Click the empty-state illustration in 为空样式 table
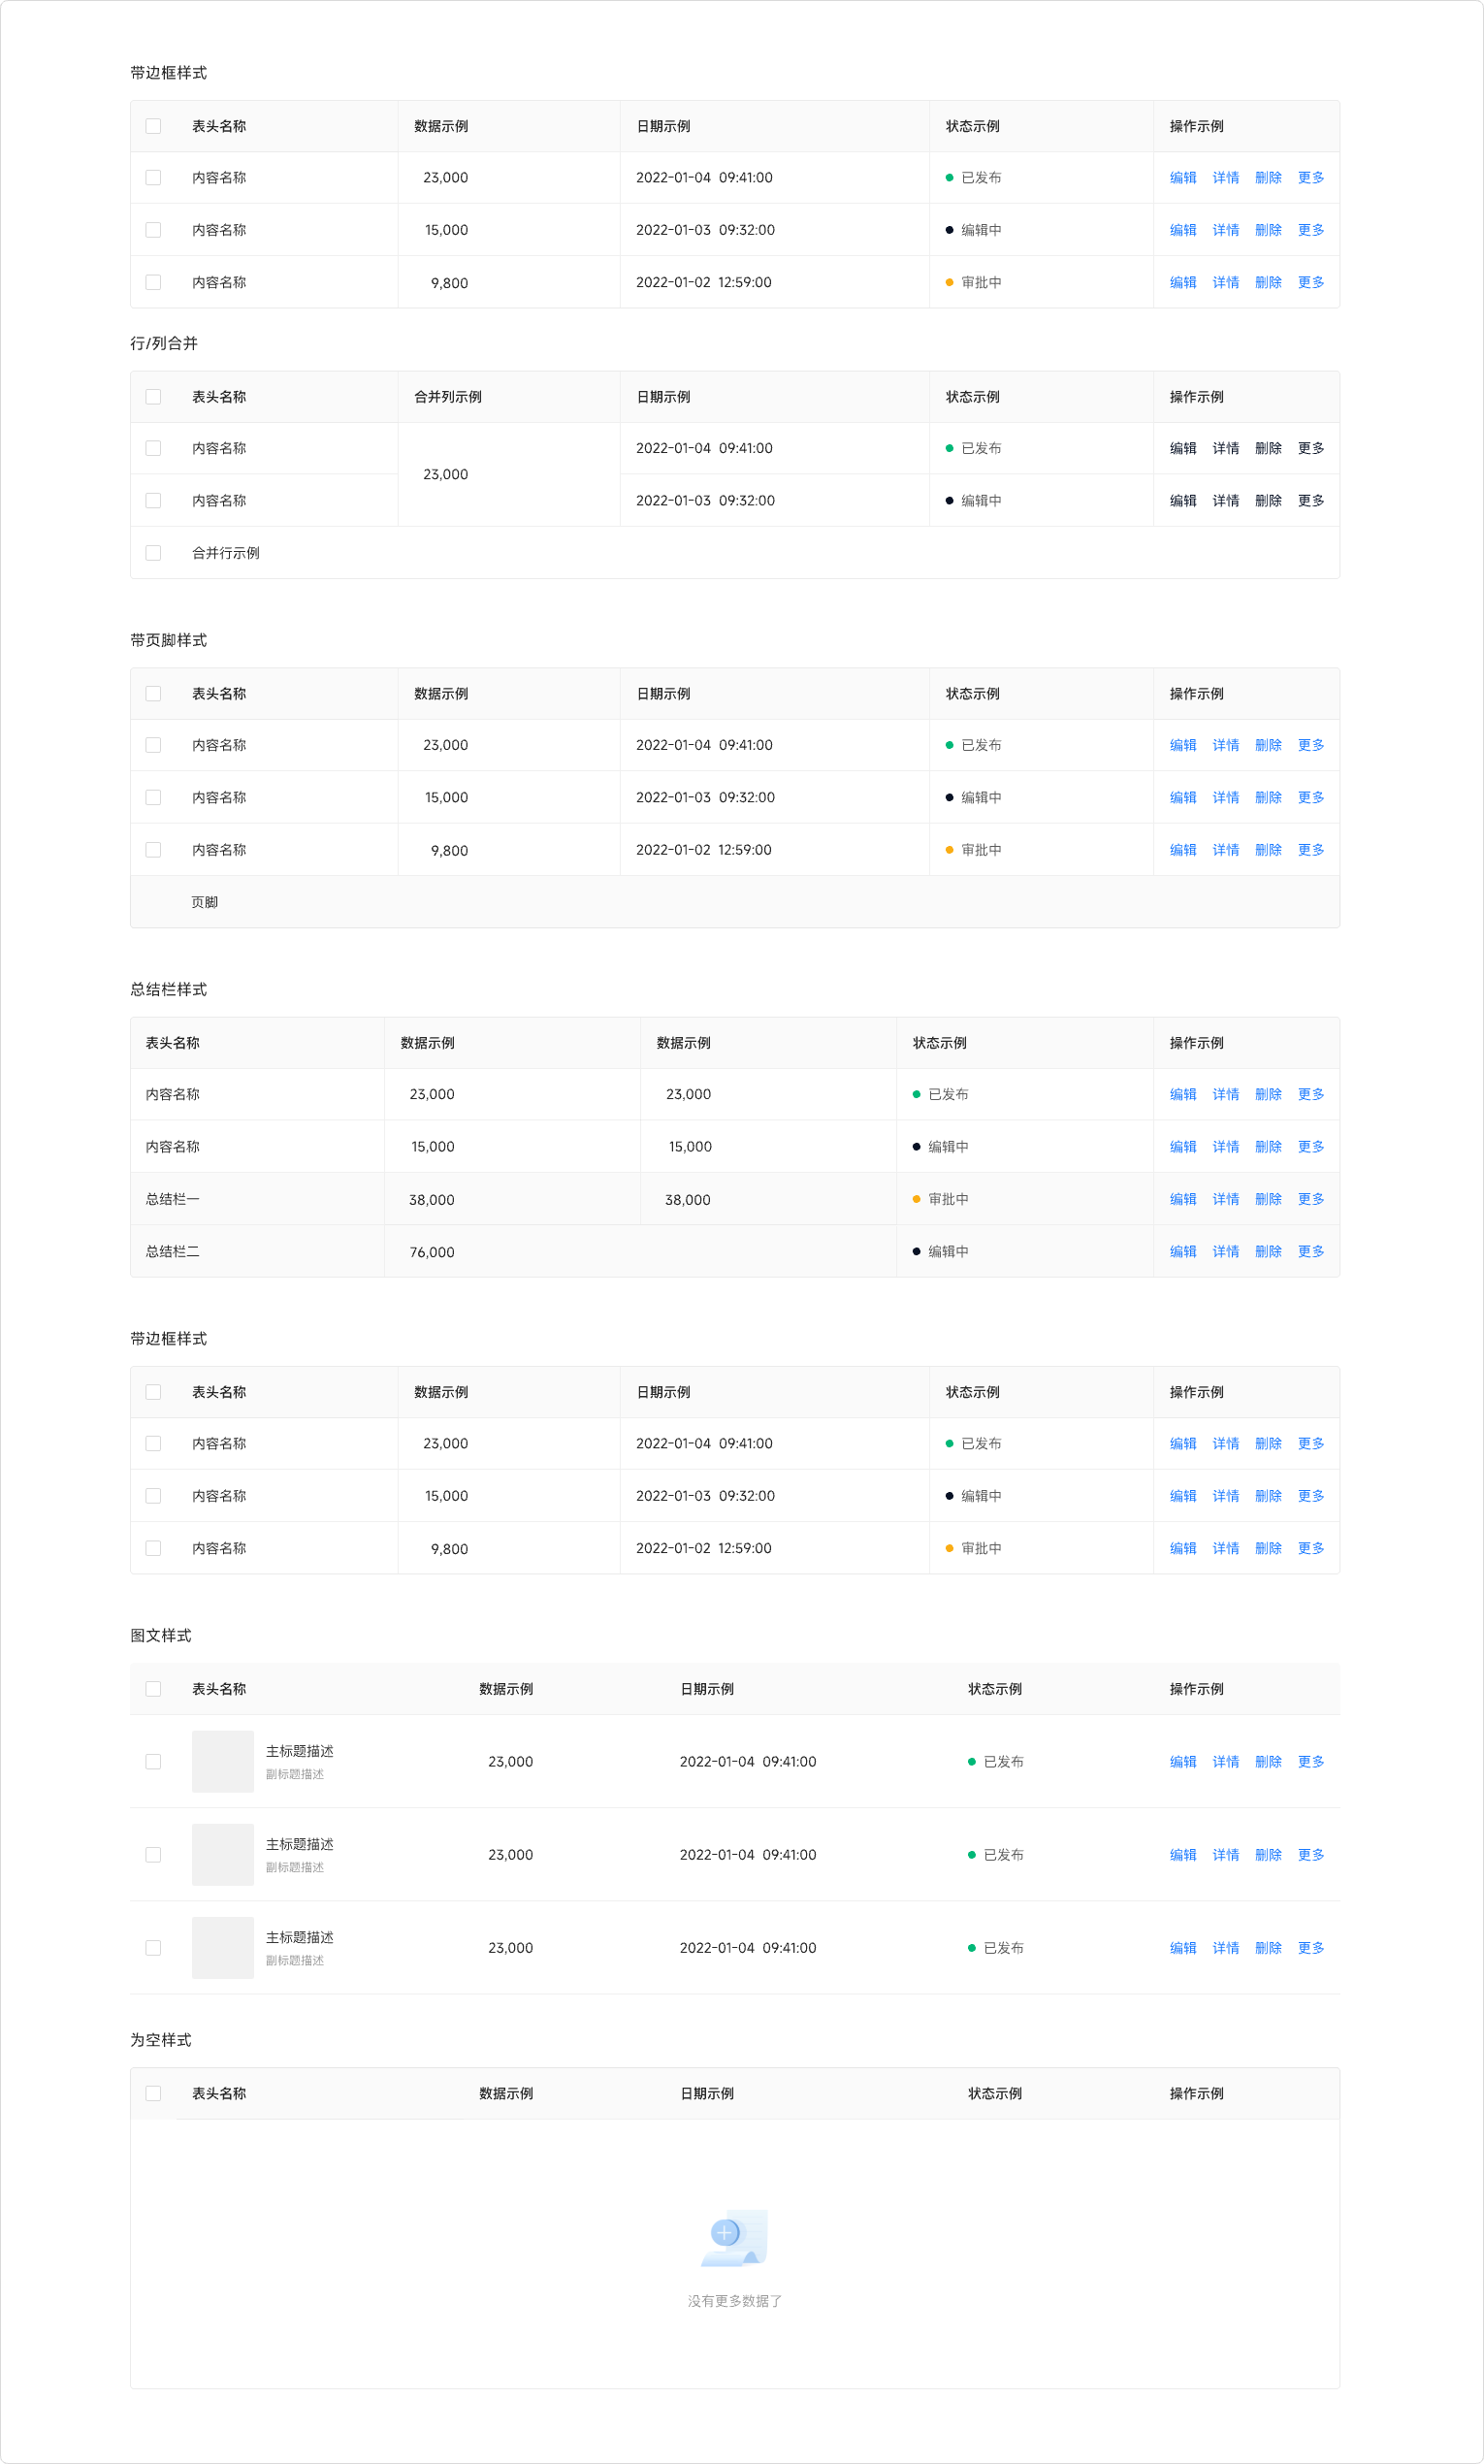 click(x=734, y=2237)
